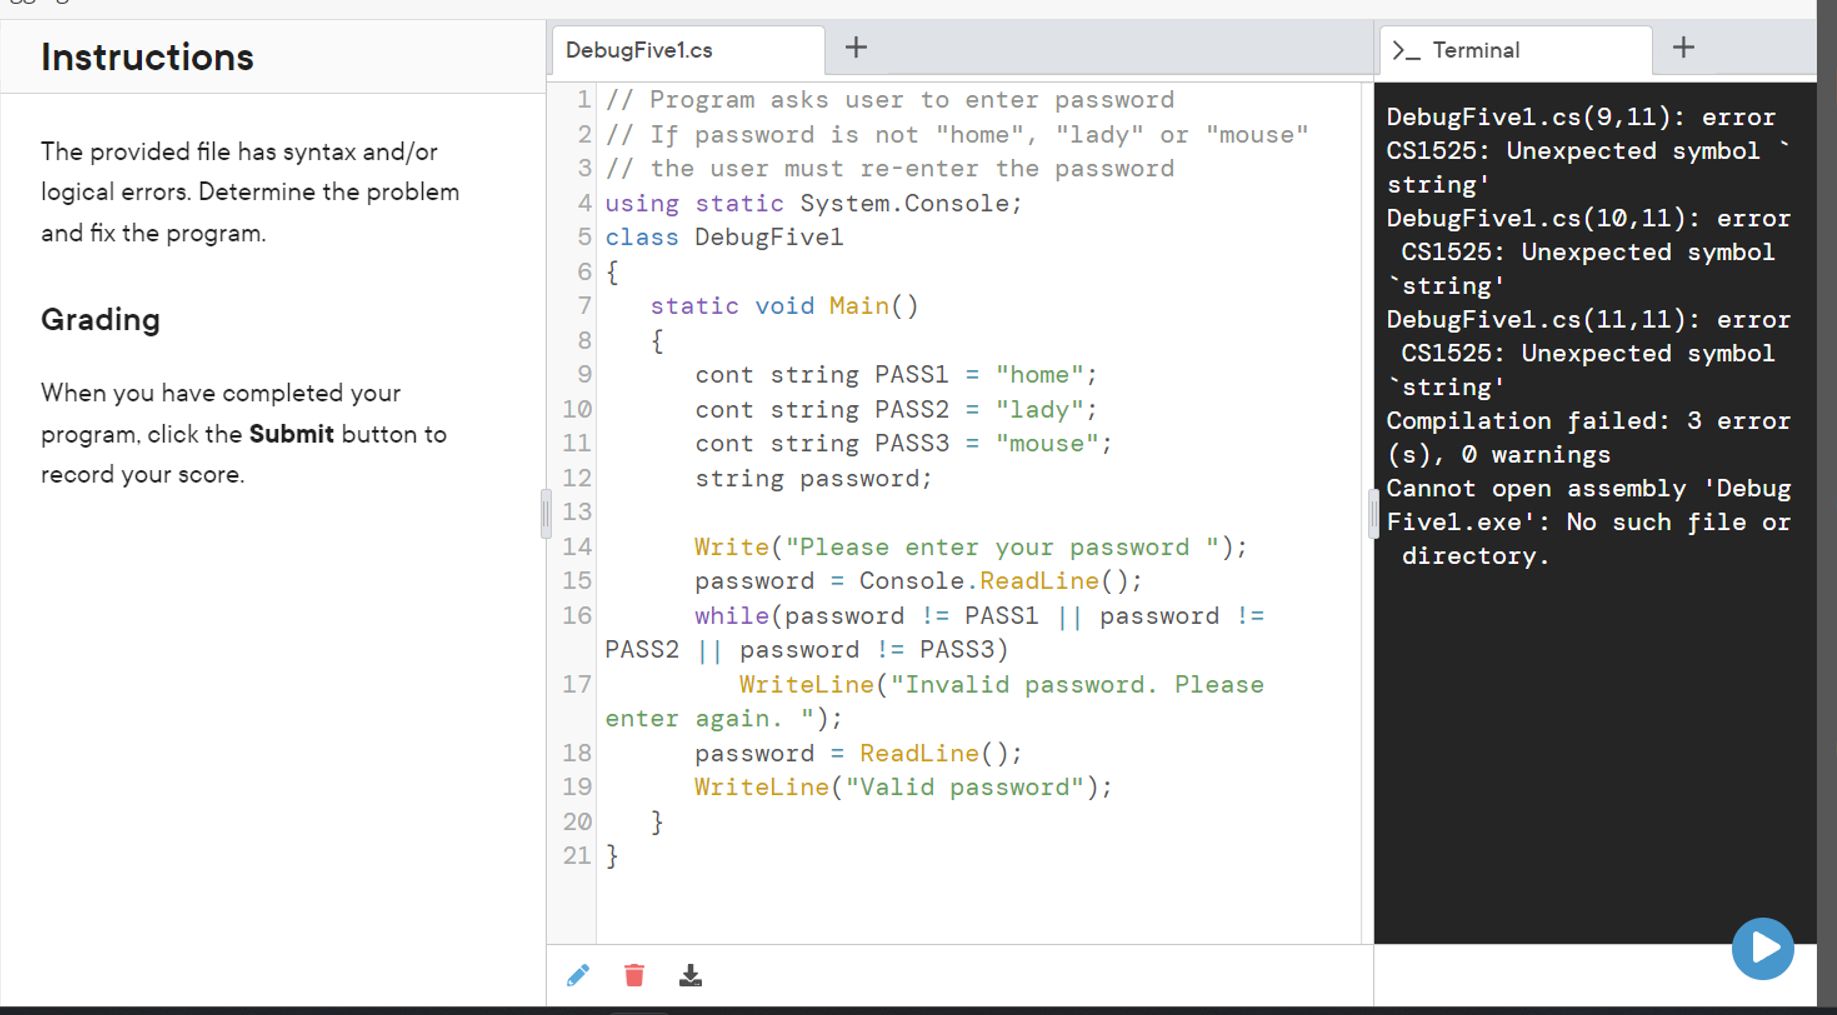
Task: Click the Instructions heading
Action: click(x=146, y=57)
